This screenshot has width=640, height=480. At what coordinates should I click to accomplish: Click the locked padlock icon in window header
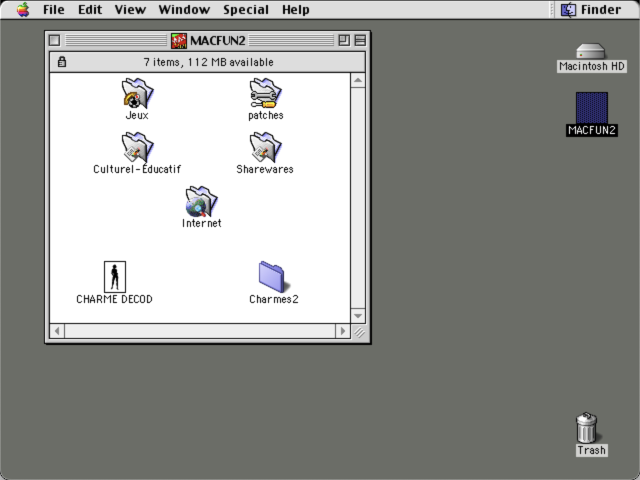(62, 62)
